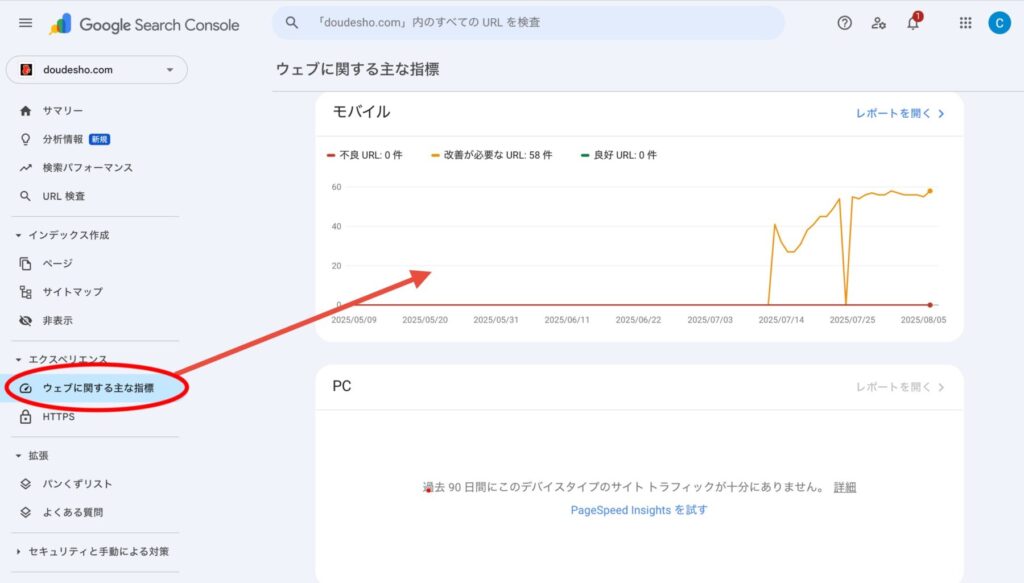Open 検索パフォーマンス in the sidebar
The image size is (1024, 583).
coord(87,167)
